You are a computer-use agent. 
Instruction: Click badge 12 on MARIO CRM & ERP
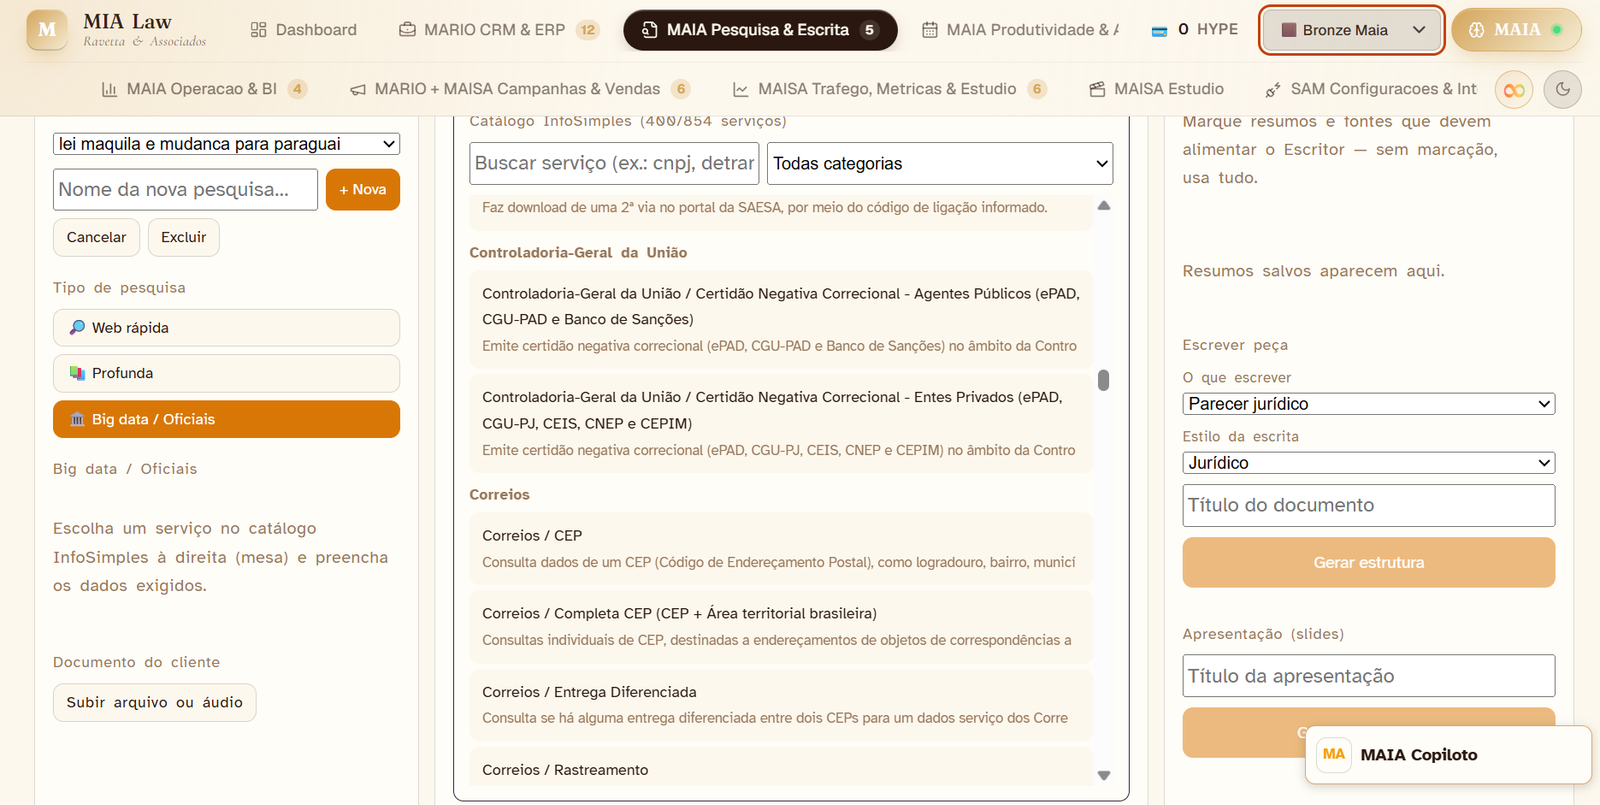[588, 30]
